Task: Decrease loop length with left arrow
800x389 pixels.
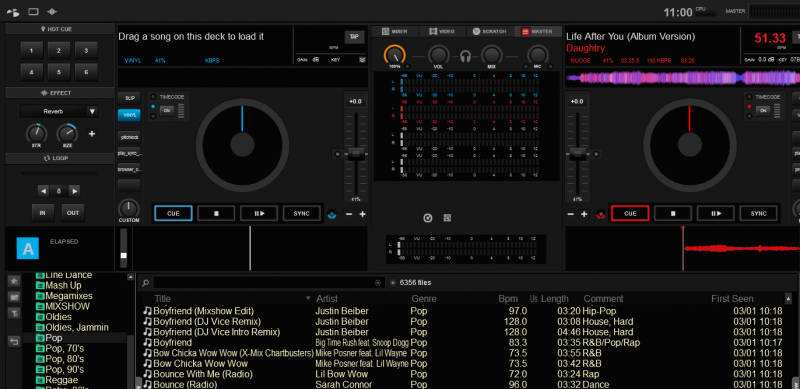Action: click(44, 191)
